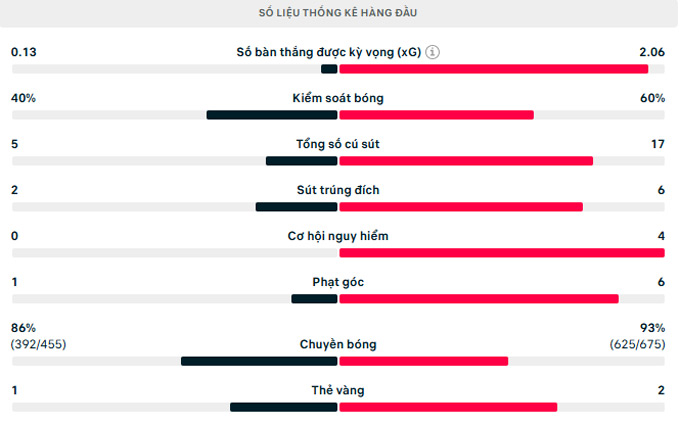Click the (392/455) pass count text
The width and height of the screenshot is (680, 425).
39,344
